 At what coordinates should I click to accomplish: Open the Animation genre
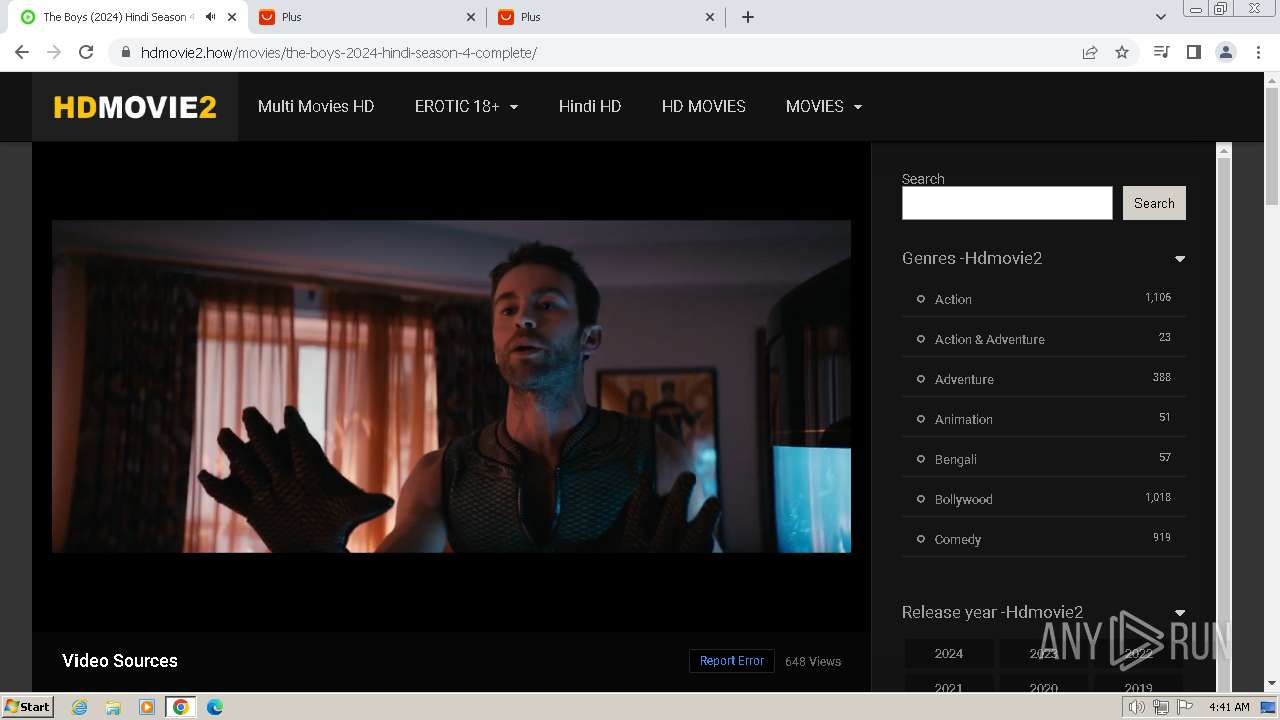pos(964,419)
